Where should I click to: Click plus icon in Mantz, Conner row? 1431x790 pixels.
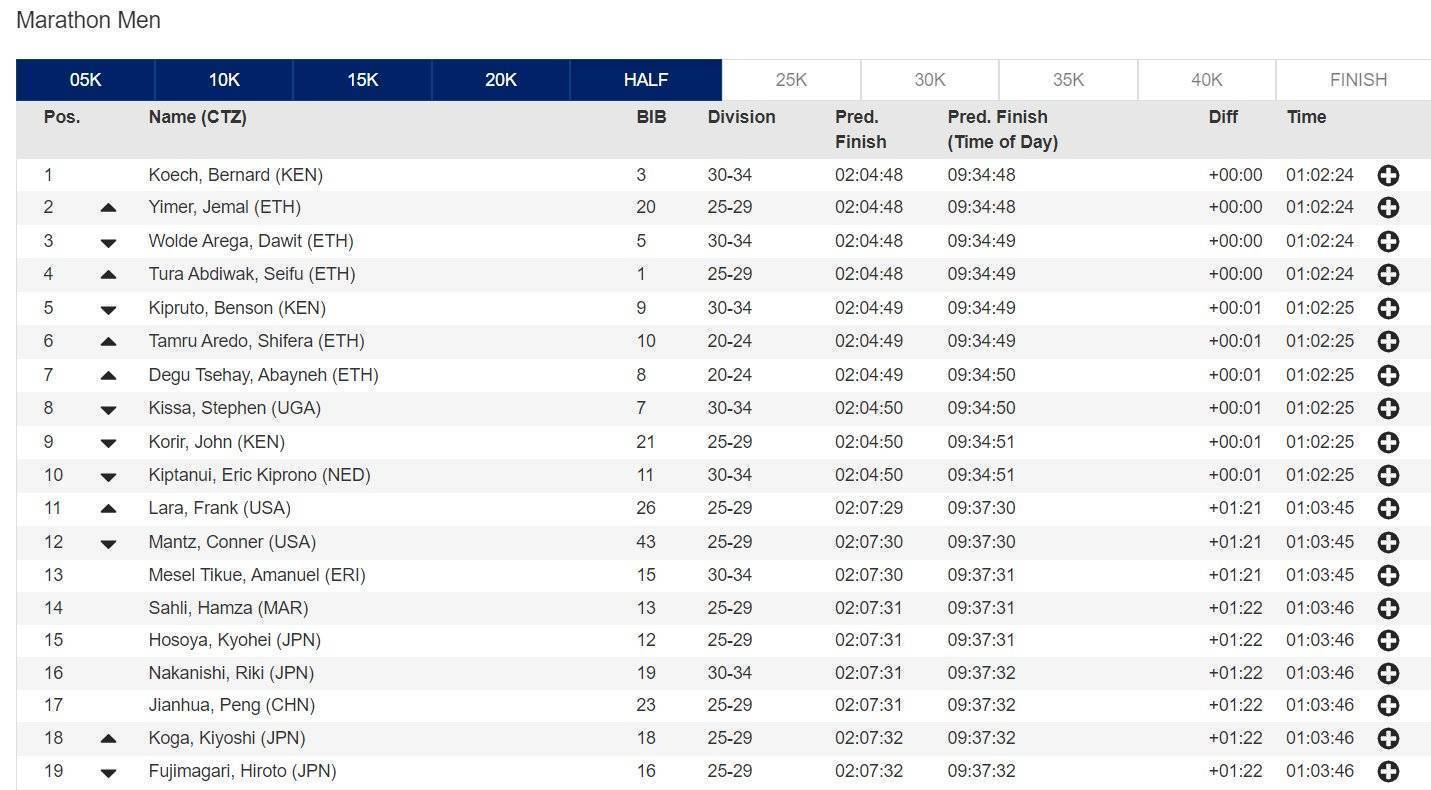[1388, 542]
